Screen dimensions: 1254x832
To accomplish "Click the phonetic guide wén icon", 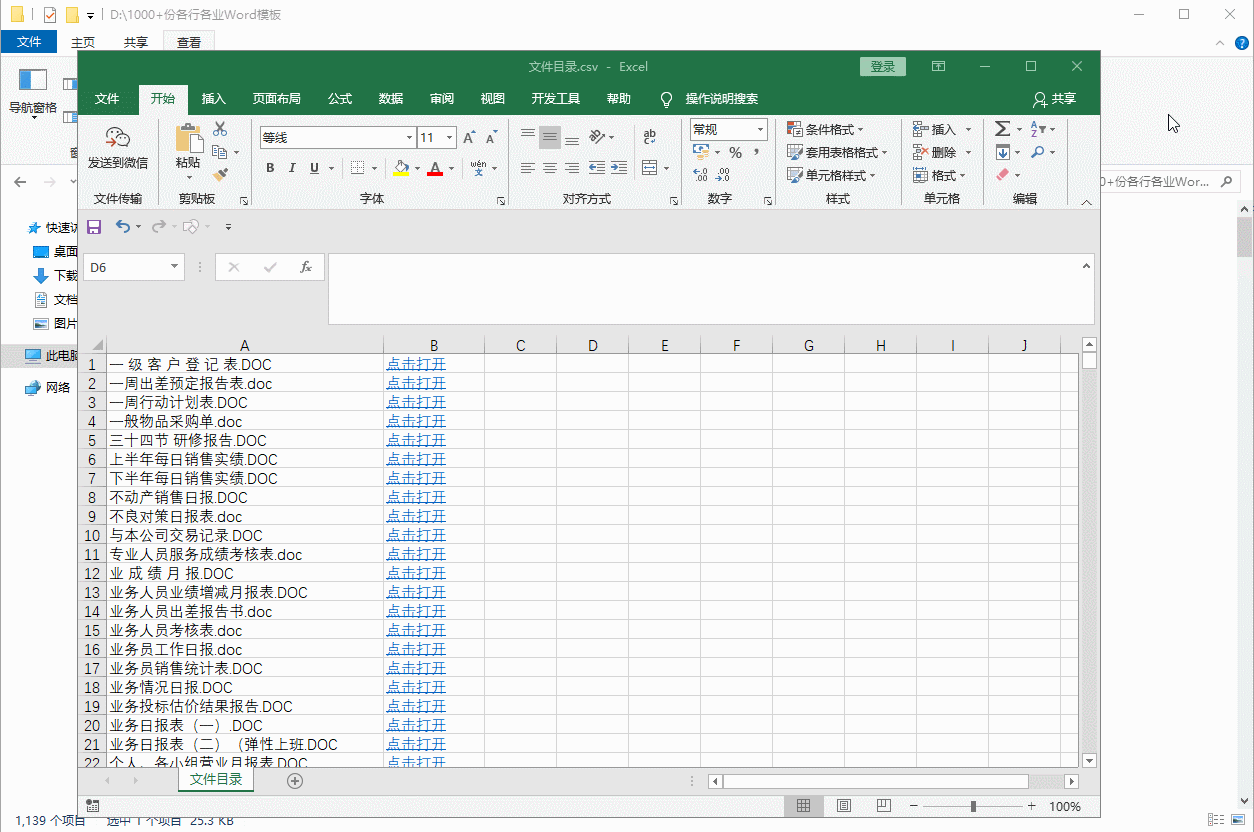I will (479, 168).
